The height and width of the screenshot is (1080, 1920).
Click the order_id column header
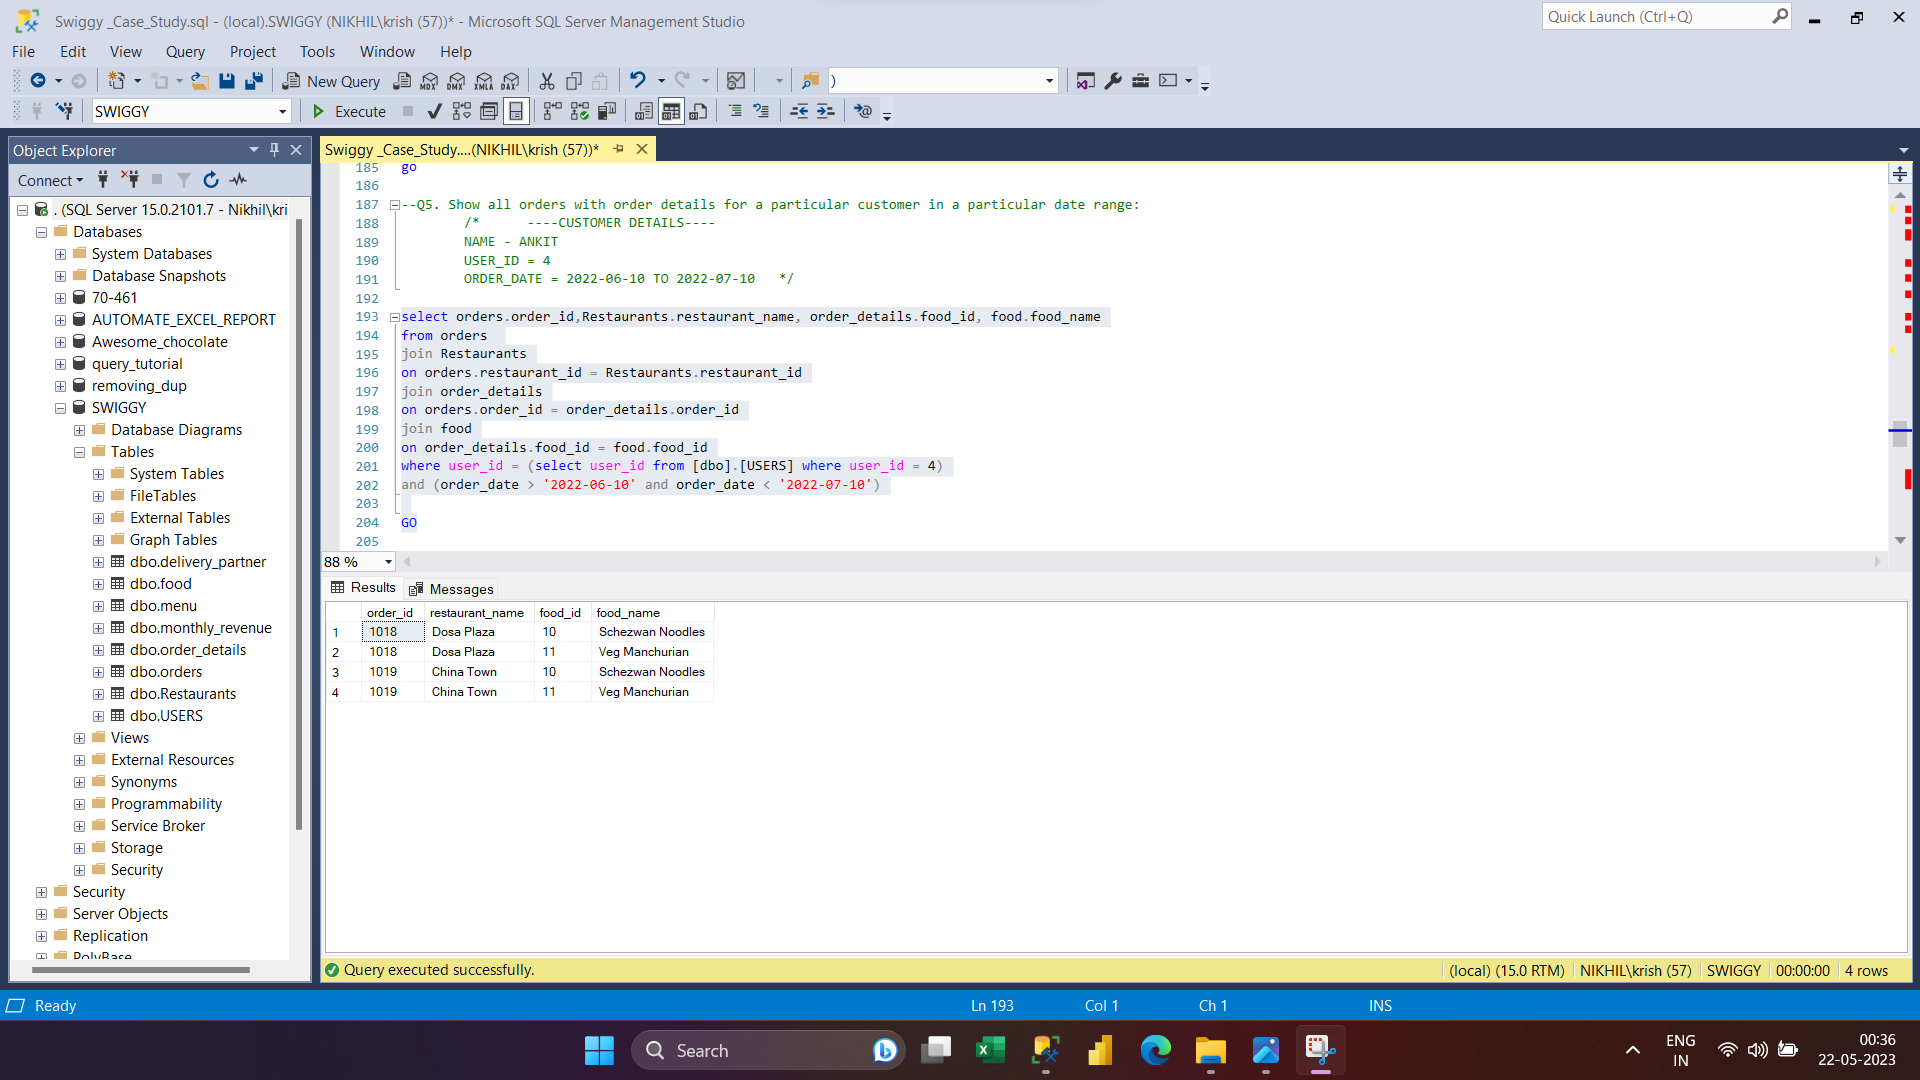[x=390, y=613]
